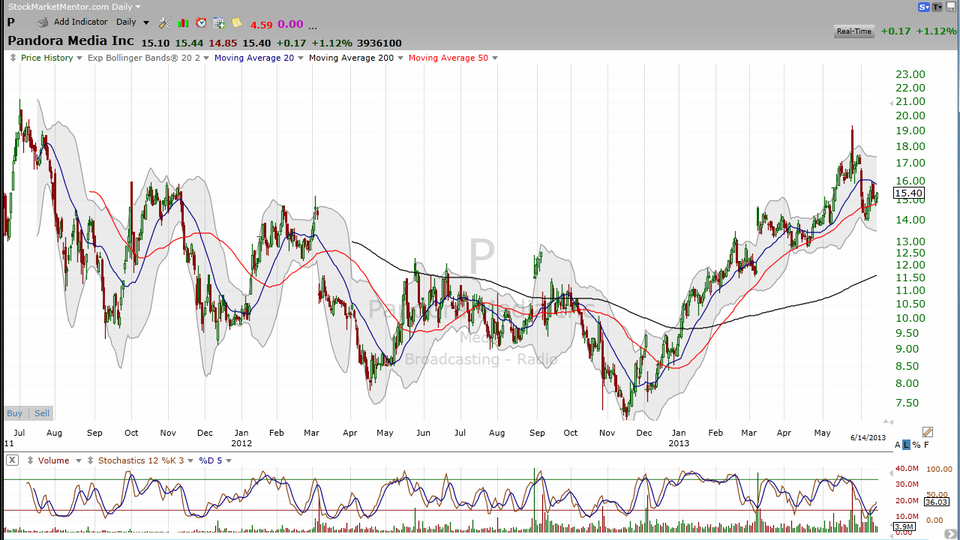This screenshot has height=540, width=960.
Task: Click the move handle beside Volume
Action: tap(30, 460)
